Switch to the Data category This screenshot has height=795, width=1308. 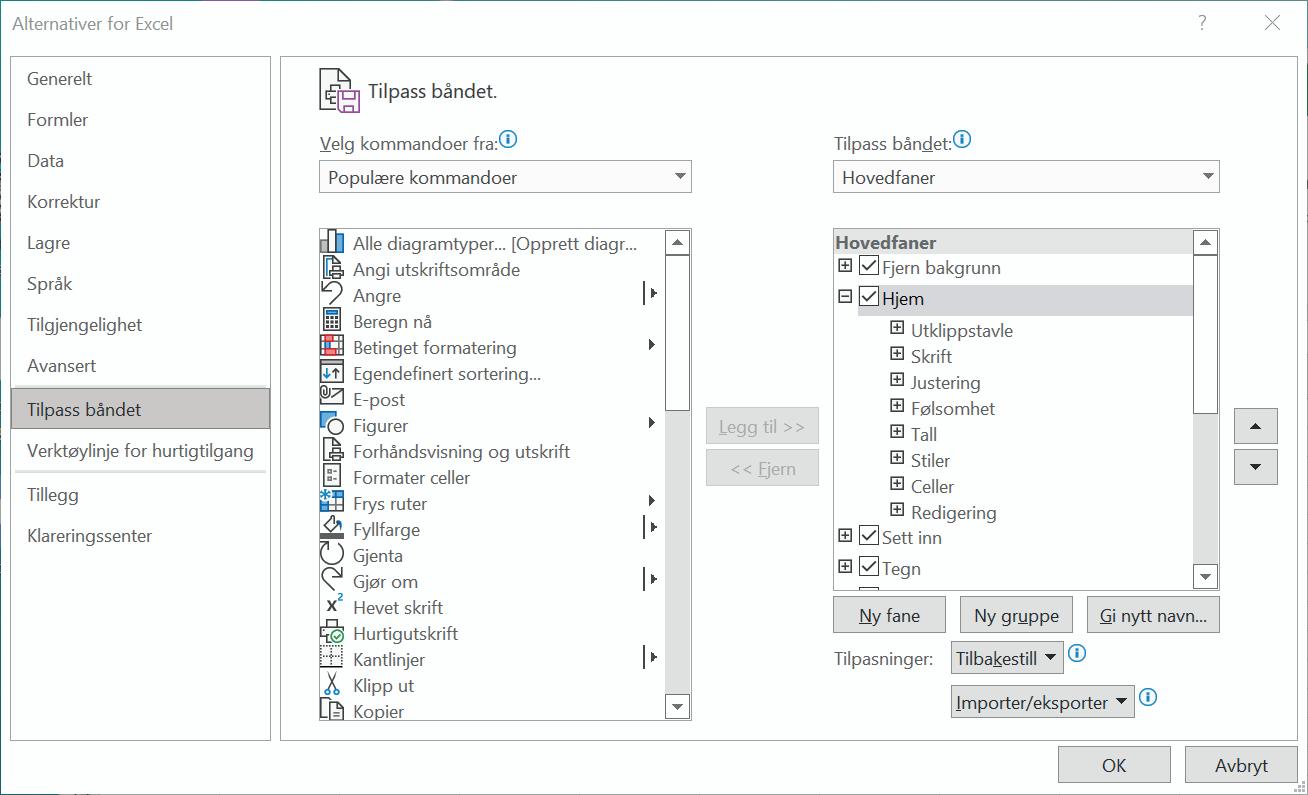(140, 161)
